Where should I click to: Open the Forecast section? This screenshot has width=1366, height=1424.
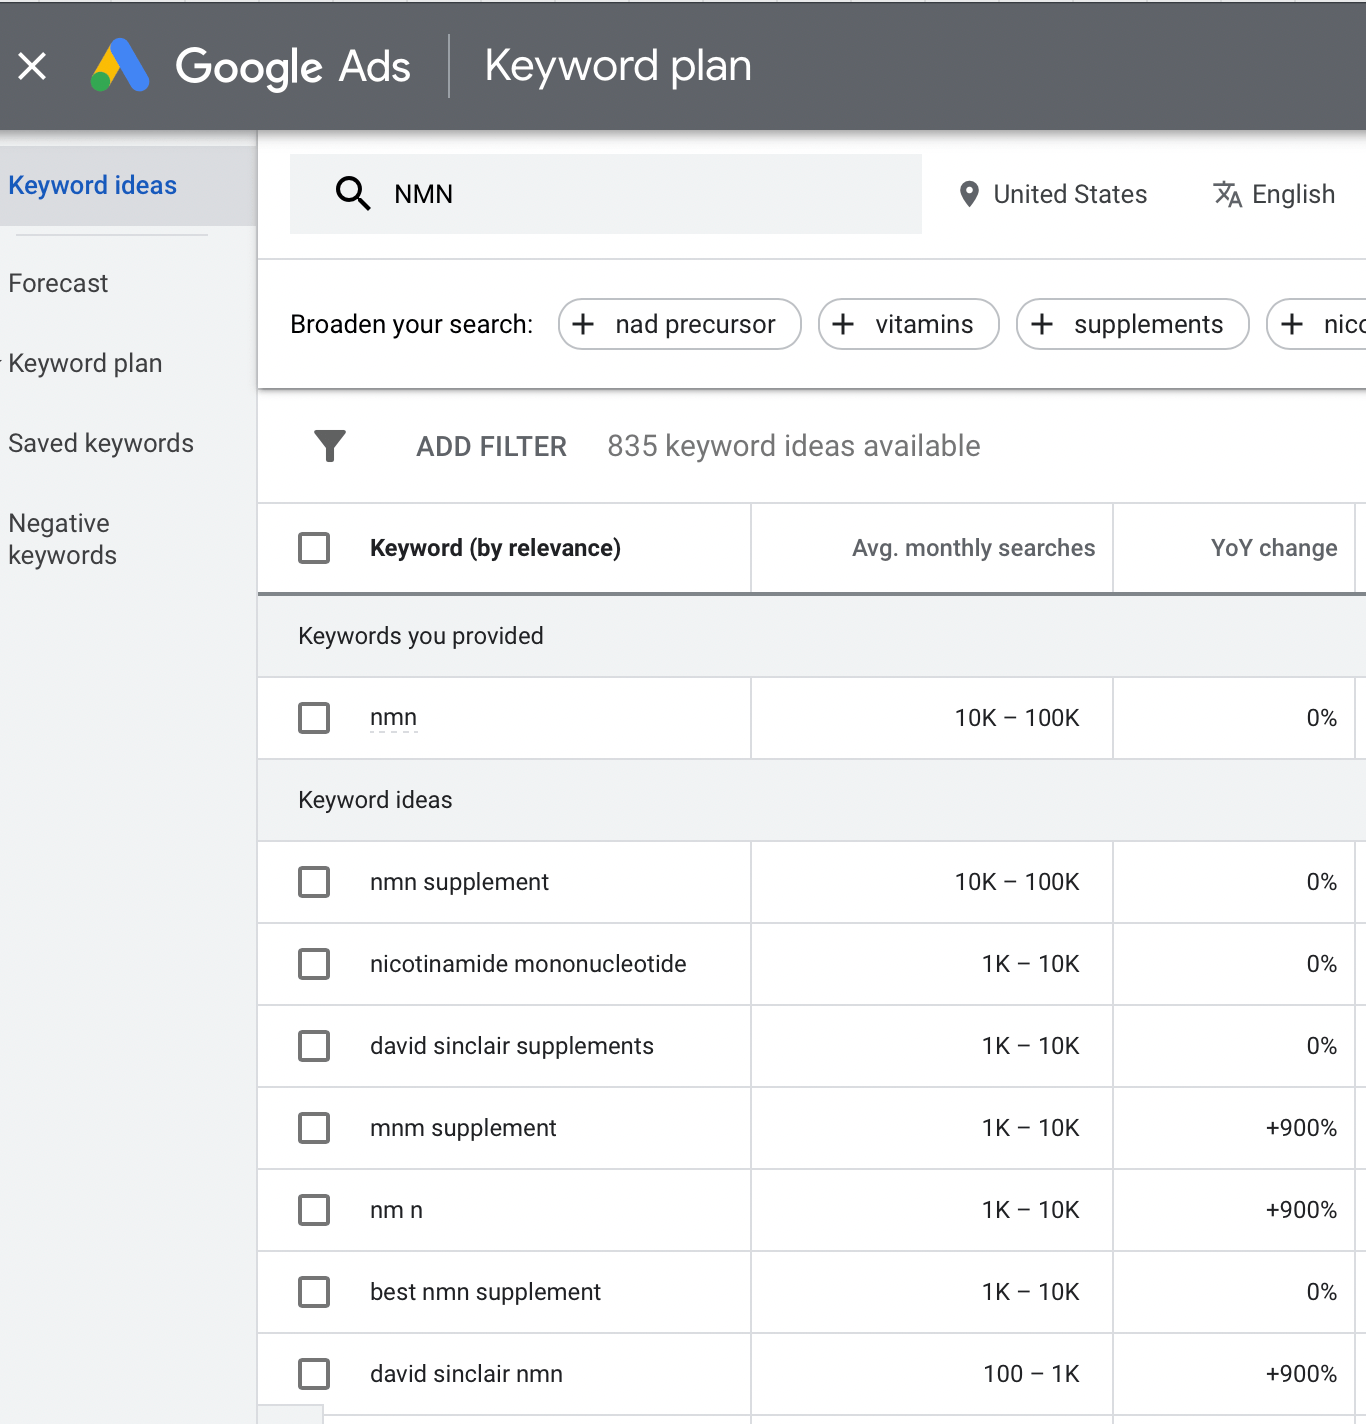pyautogui.click(x=58, y=283)
